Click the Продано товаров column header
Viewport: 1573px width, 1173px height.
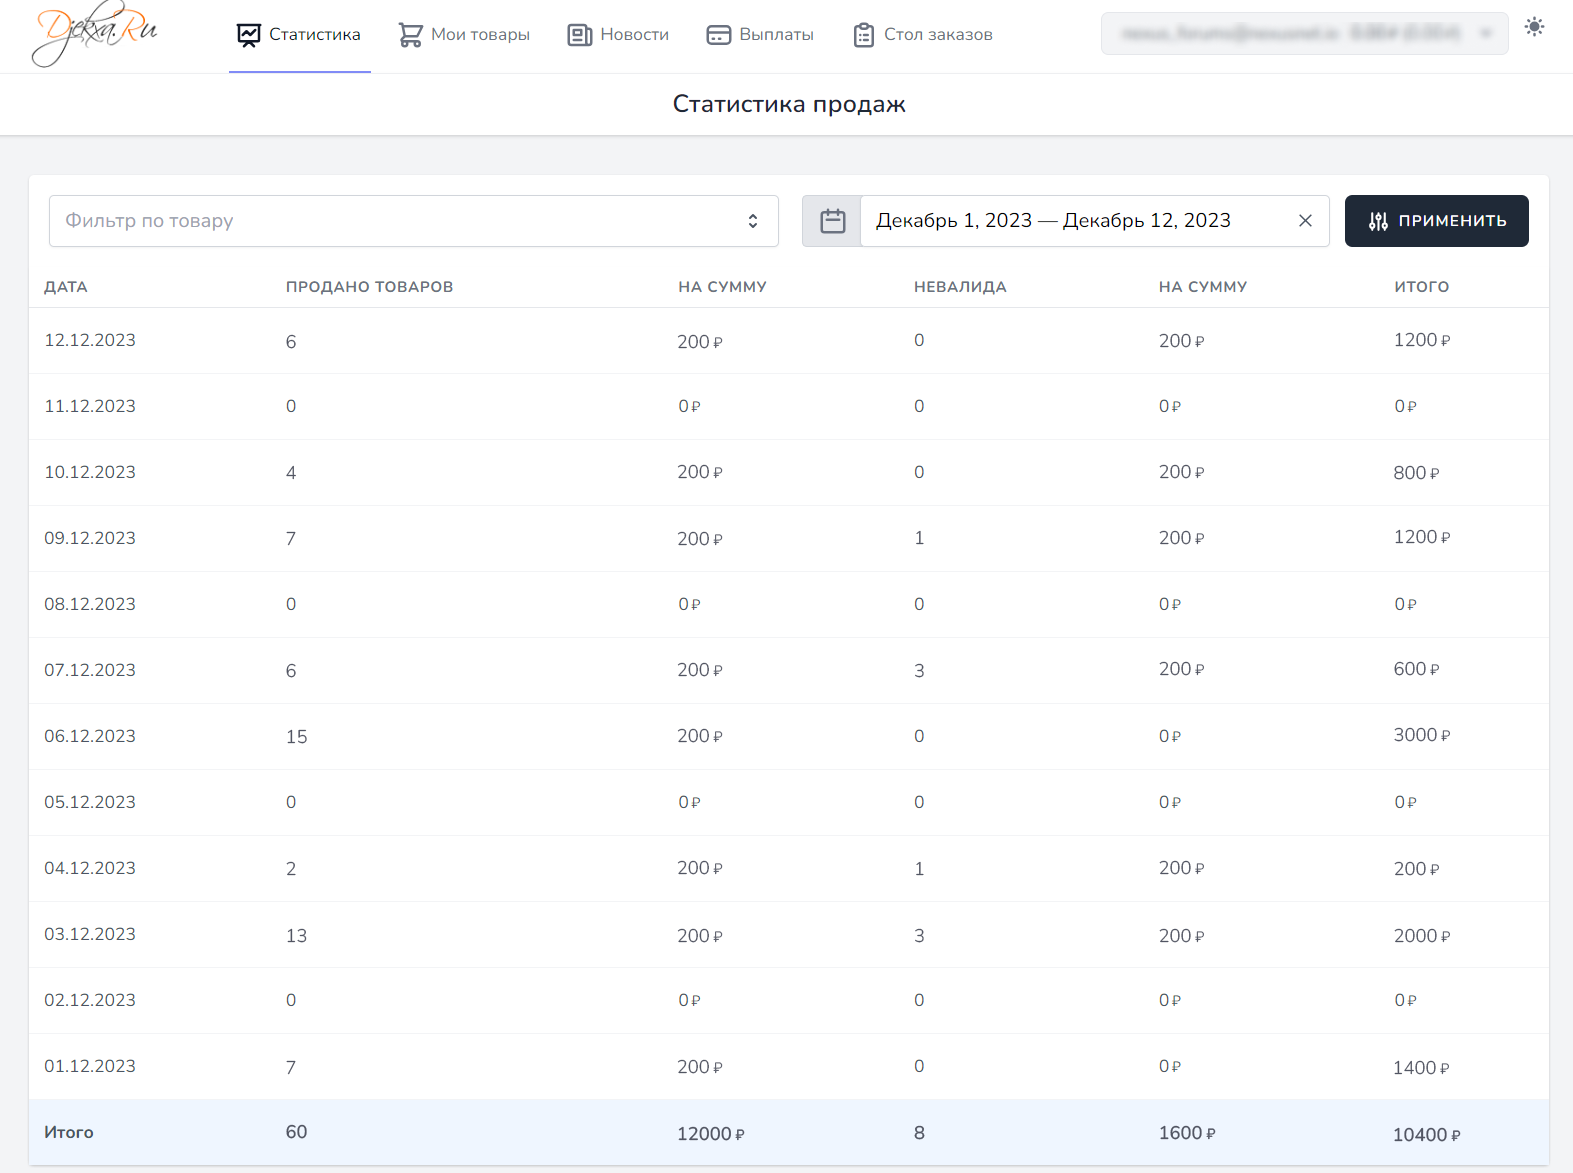point(369,287)
